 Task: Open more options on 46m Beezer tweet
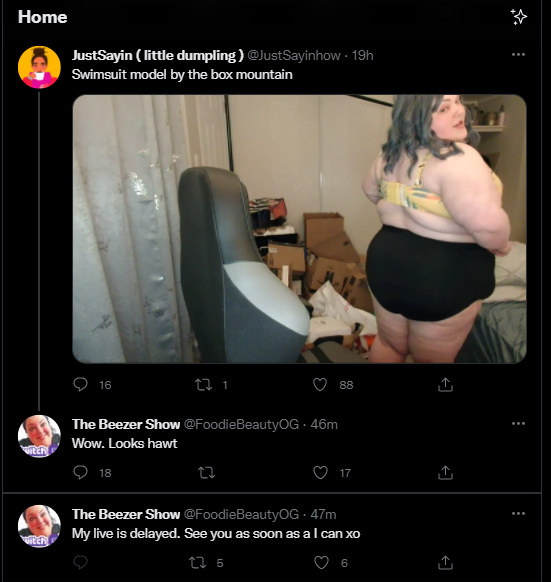518,424
